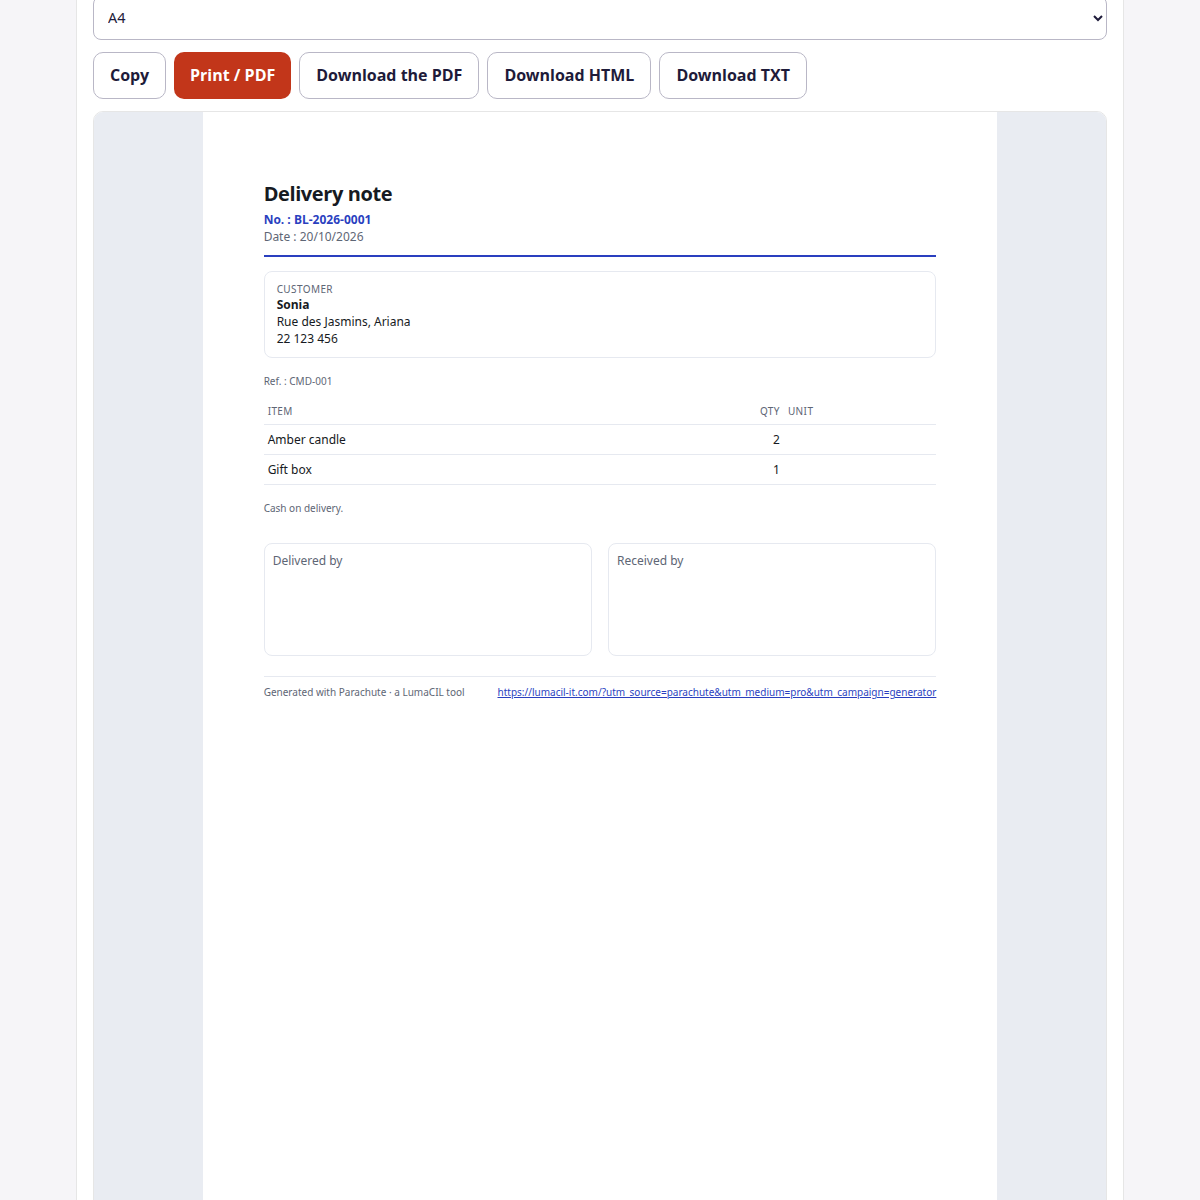Click the address Rue des Jasmins, Ariana
The height and width of the screenshot is (1200, 1200).
pyautogui.click(x=343, y=322)
